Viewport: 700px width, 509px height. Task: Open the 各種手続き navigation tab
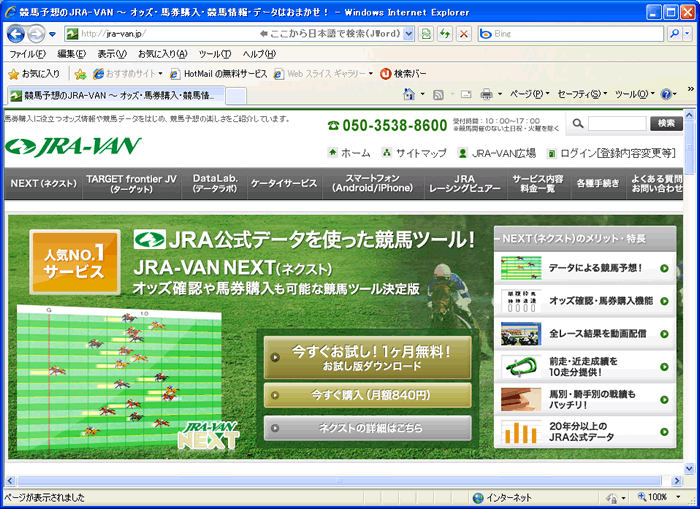[598, 184]
